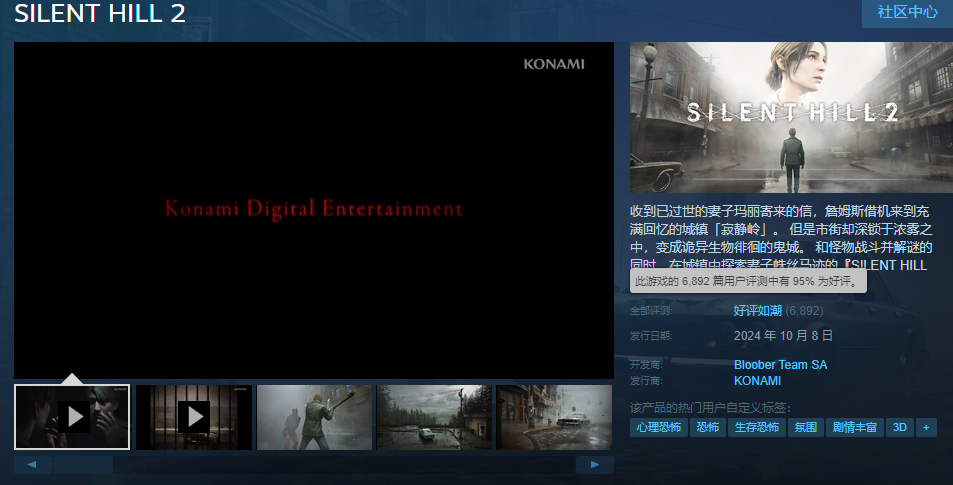
Task: Open the 社区中心 community hub button
Action: [x=907, y=12]
